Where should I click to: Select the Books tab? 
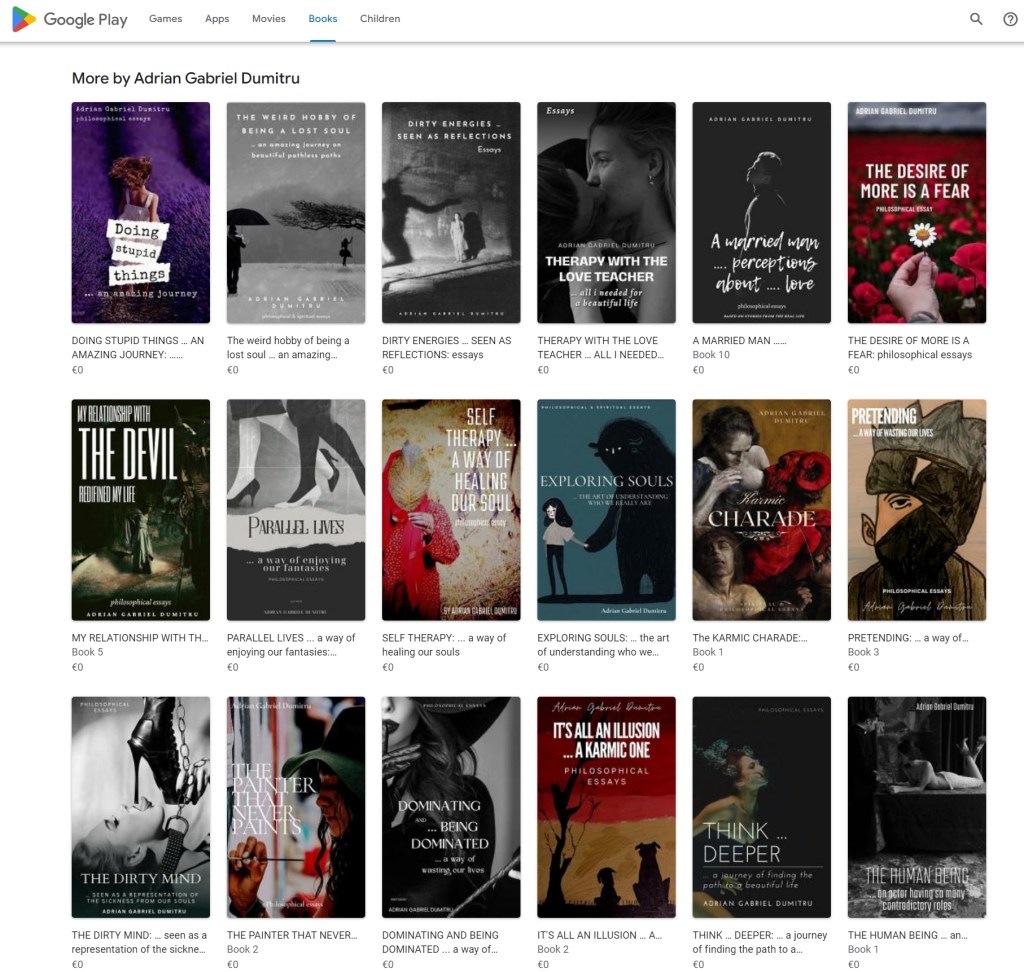point(322,19)
